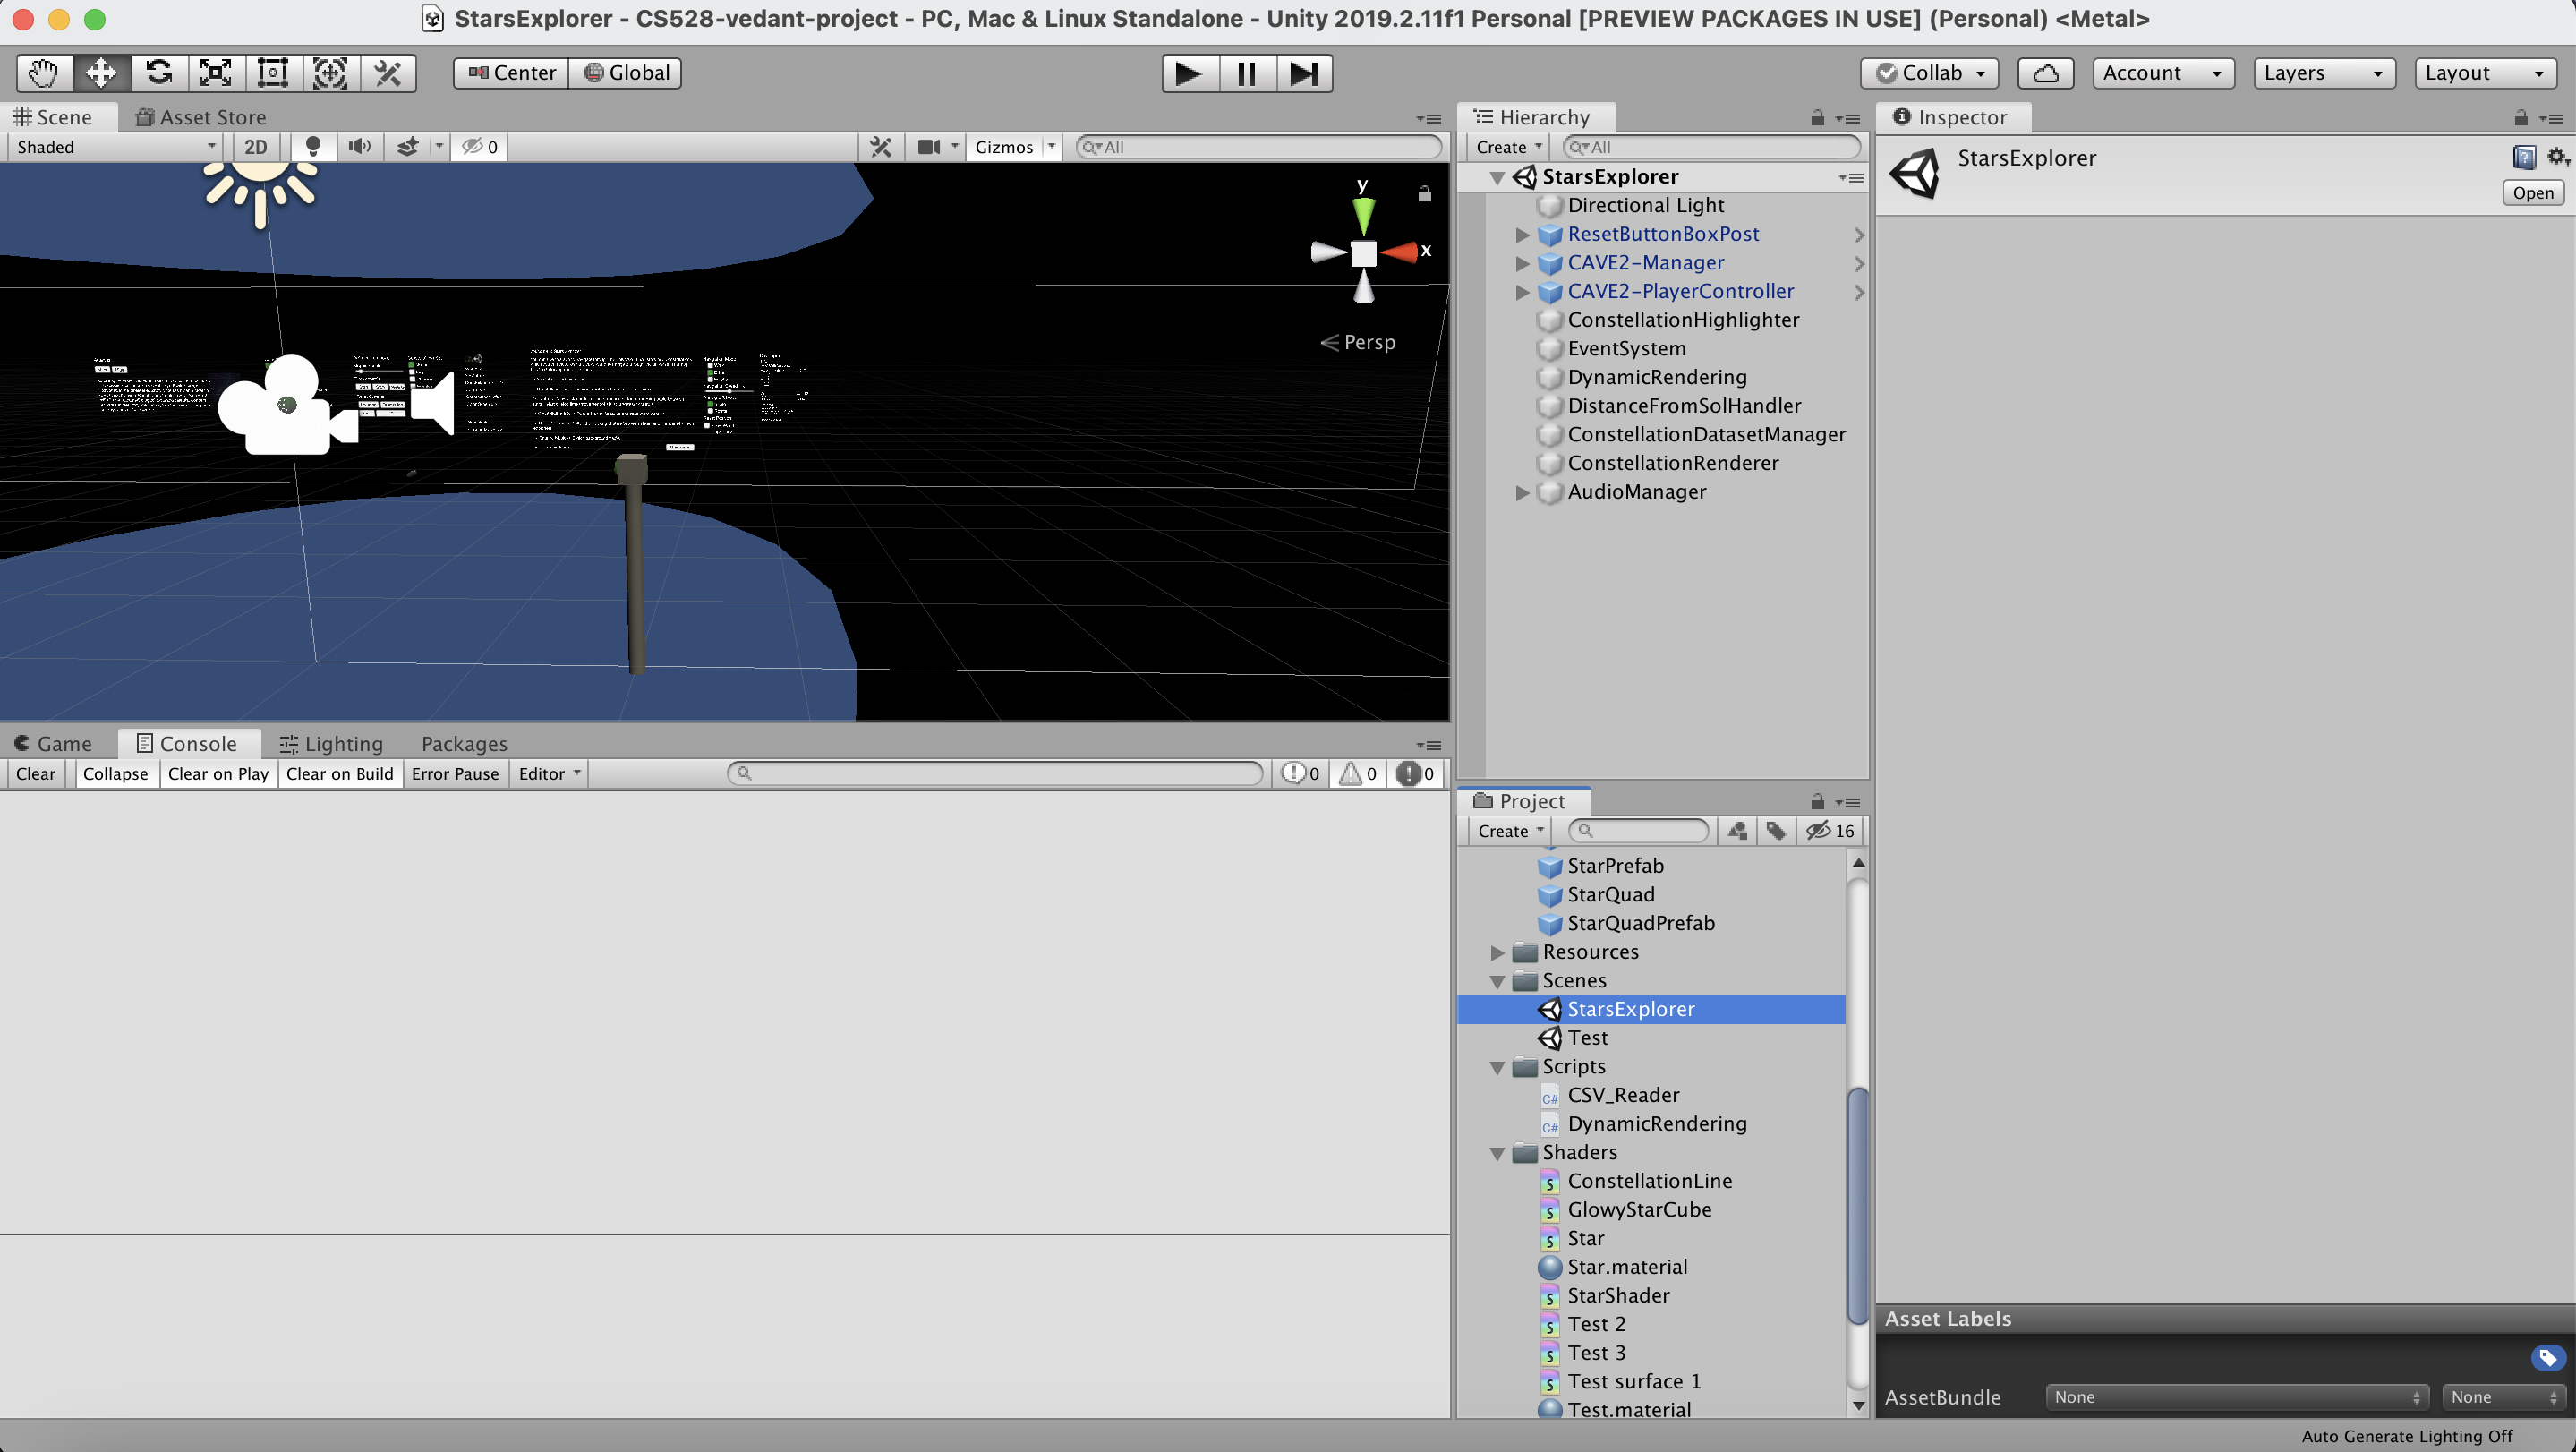Open Layers dropdown
2576x1452 pixels.
pyautogui.click(x=2324, y=73)
